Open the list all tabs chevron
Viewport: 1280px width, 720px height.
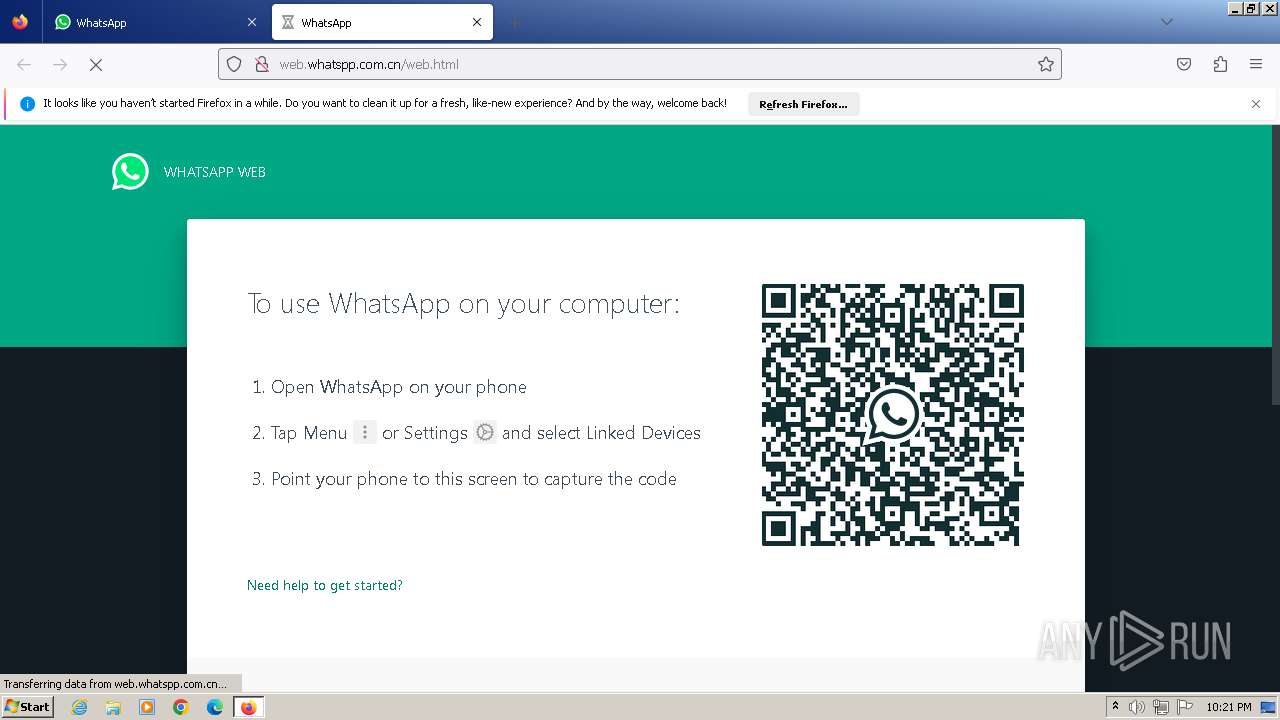click(1166, 22)
